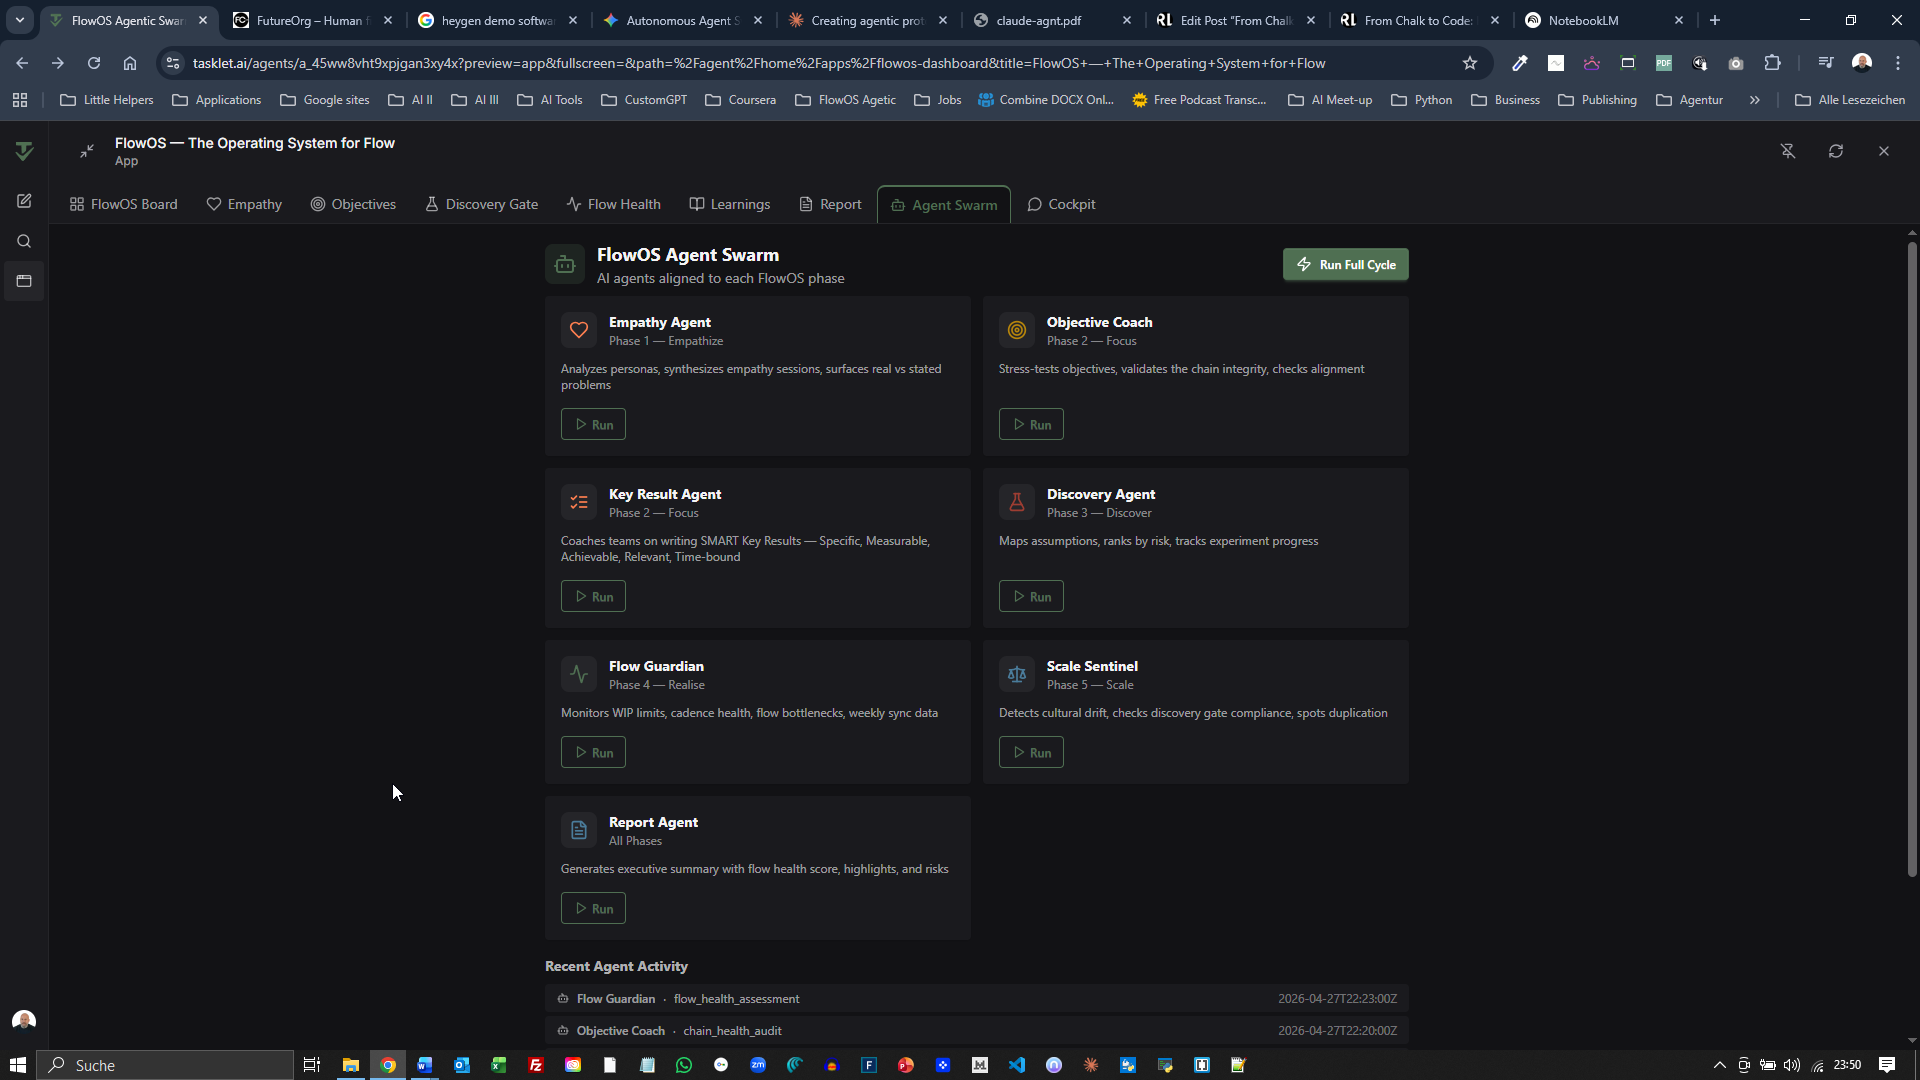The image size is (1920, 1080).
Task: Click the refresh app icon
Action: pyautogui.click(x=1836, y=151)
